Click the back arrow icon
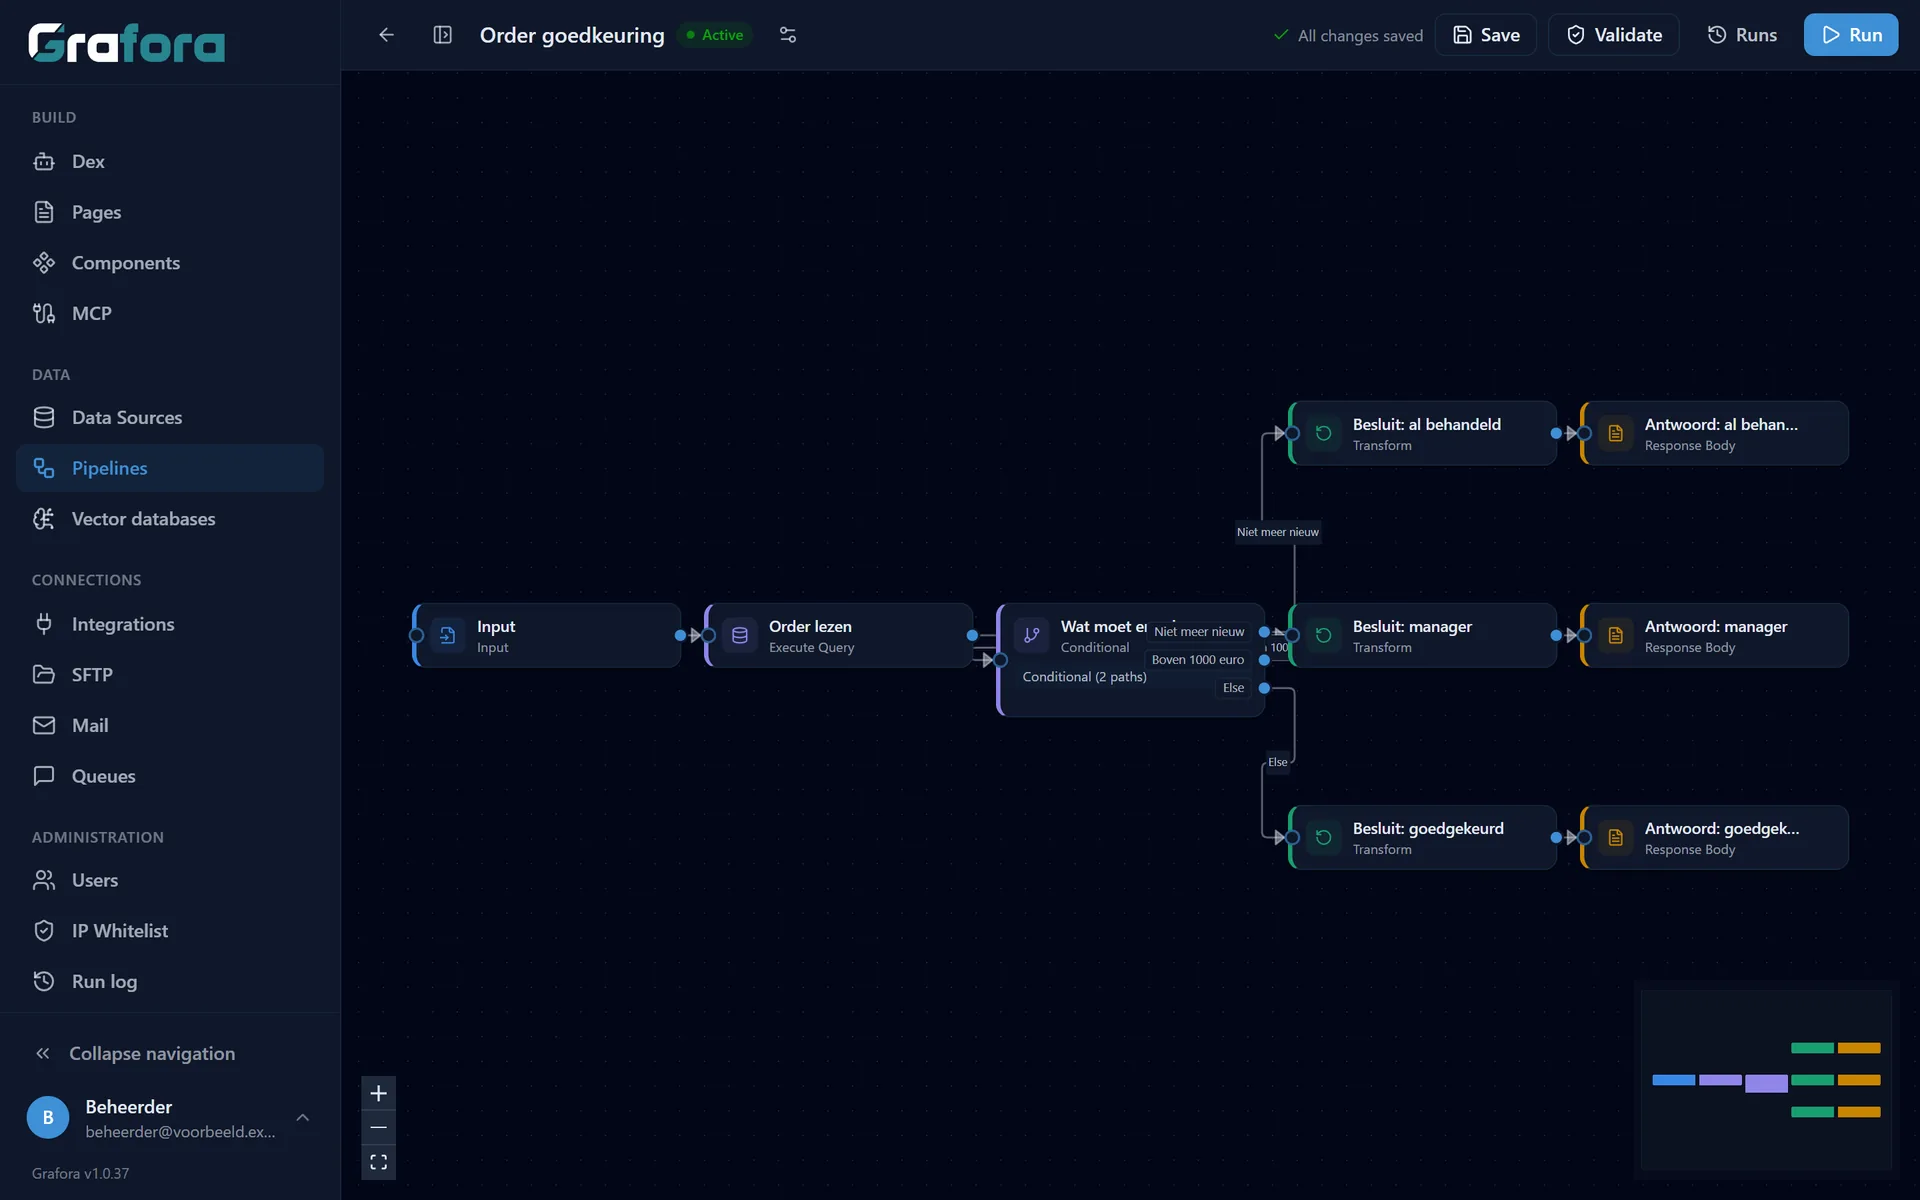1920x1200 pixels. tap(386, 35)
